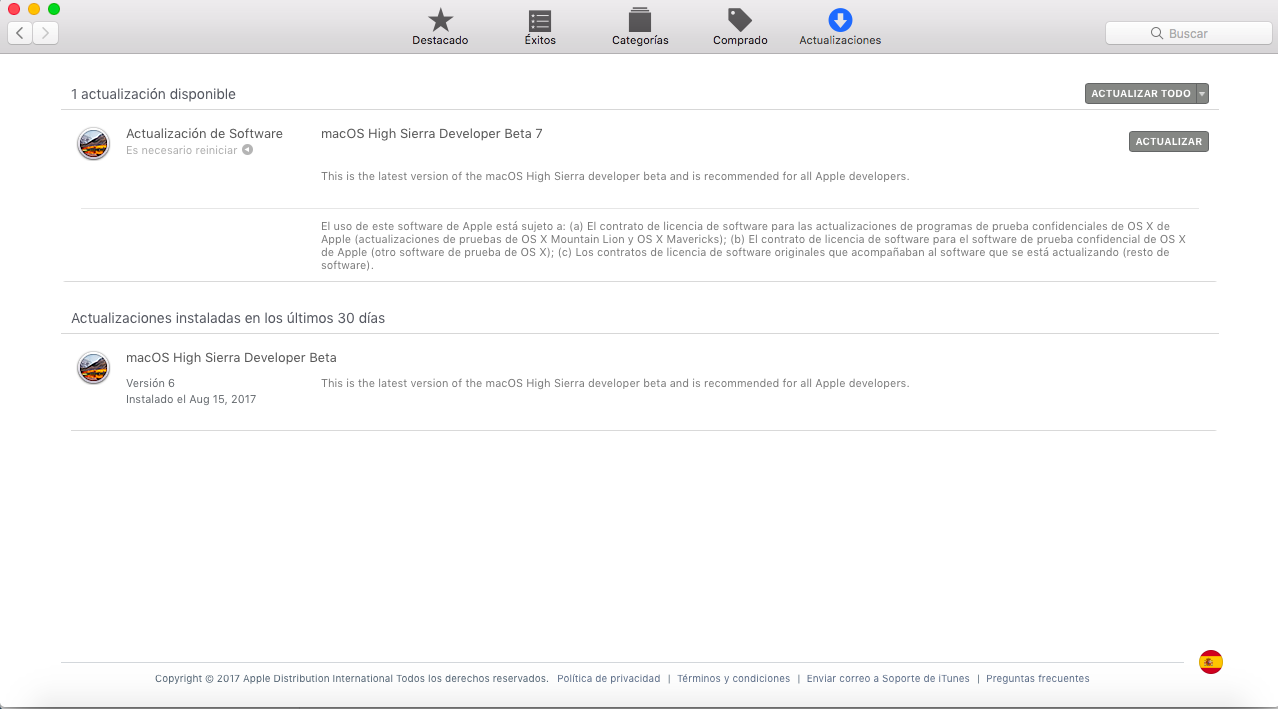
Task: Click the 'Versión 6' text
Action: [x=150, y=383]
